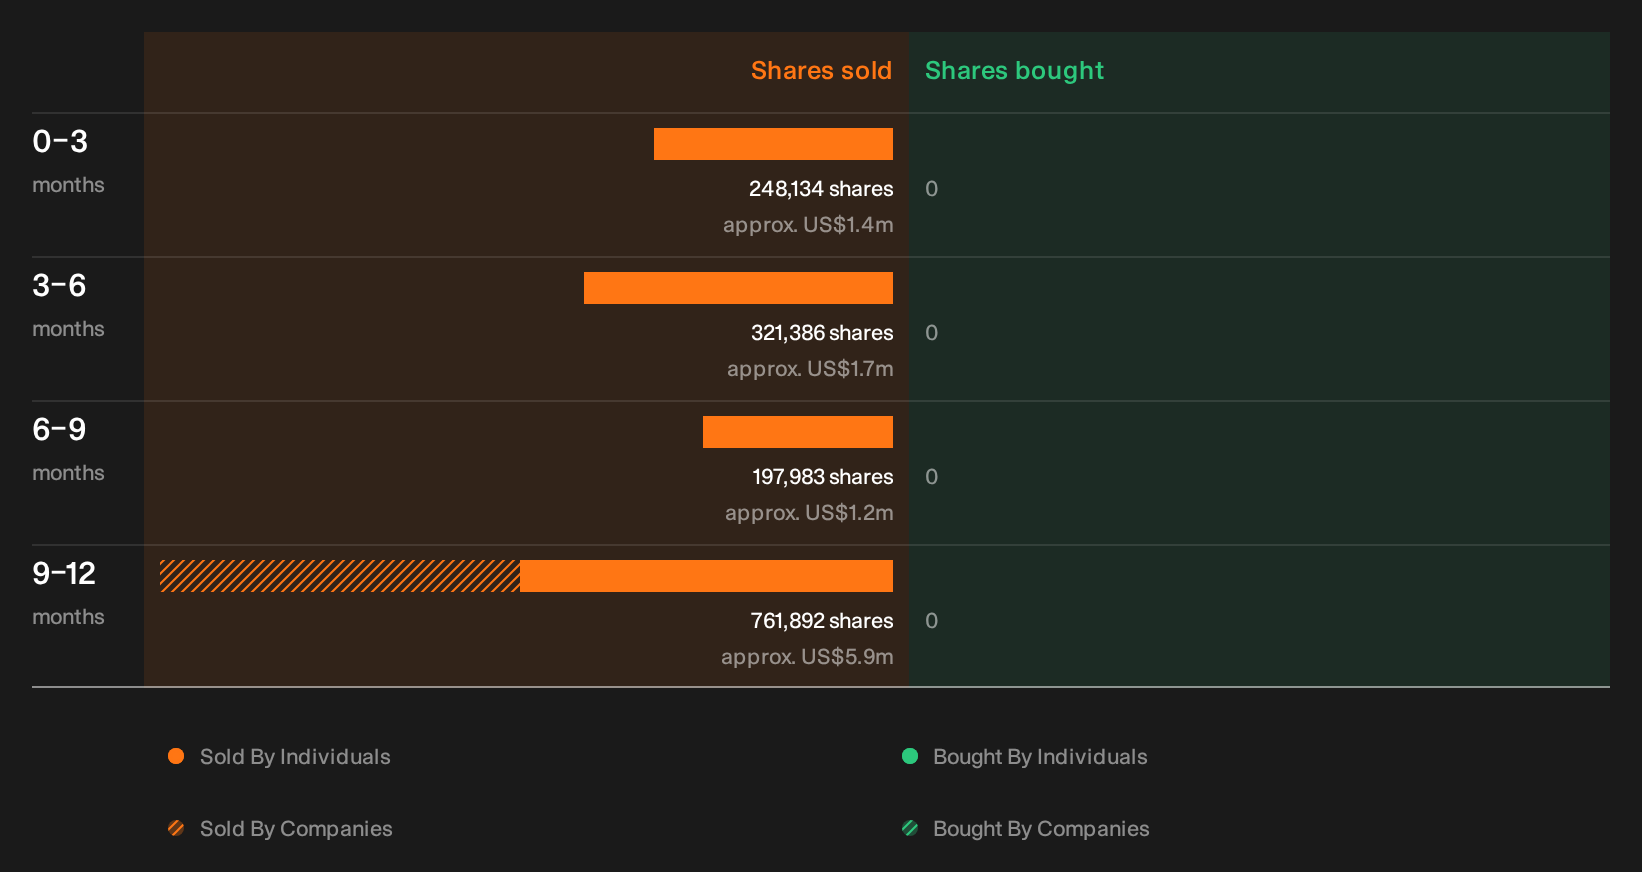This screenshot has height=872, width=1642.
Task: Select the 'approx. US$5.9m' value
Action: click(807, 657)
